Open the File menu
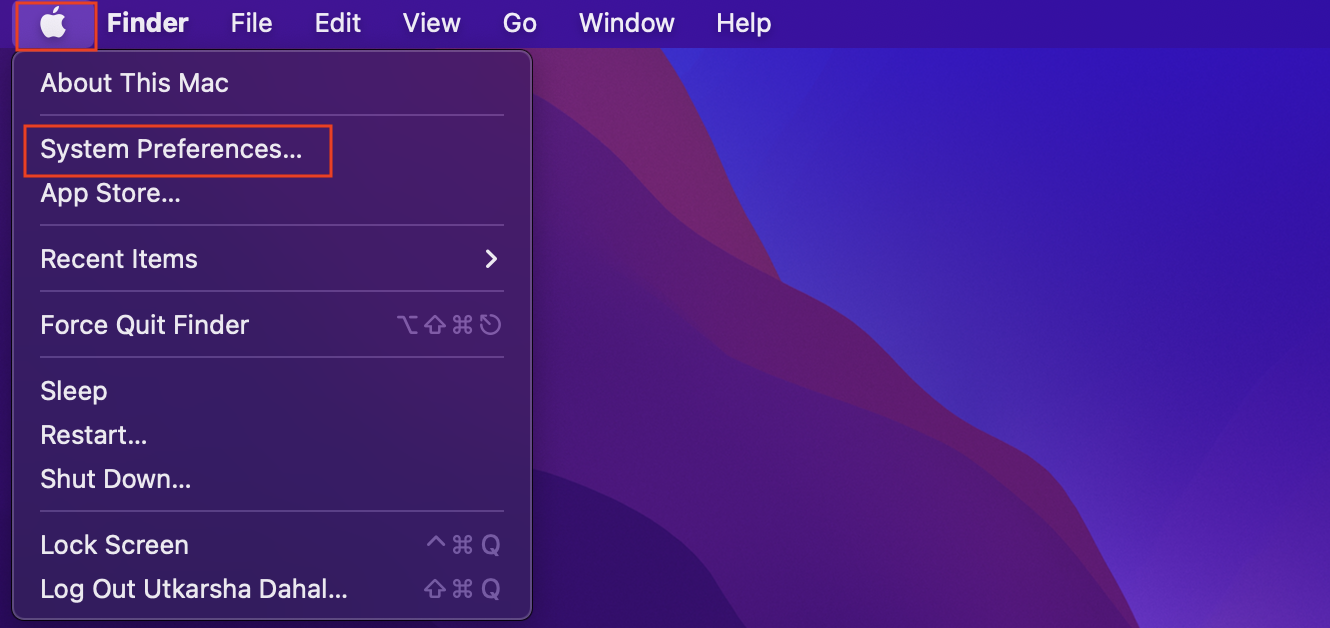The image size is (1330, 628). click(250, 22)
